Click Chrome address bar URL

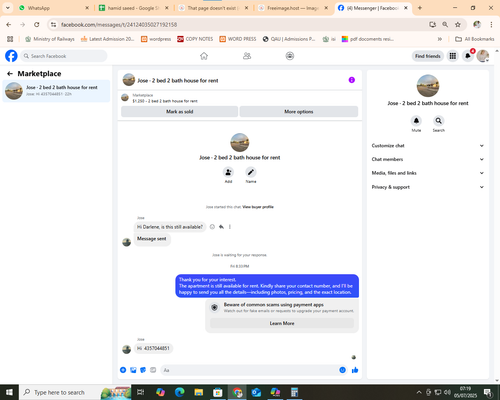click(x=119, y=25)
